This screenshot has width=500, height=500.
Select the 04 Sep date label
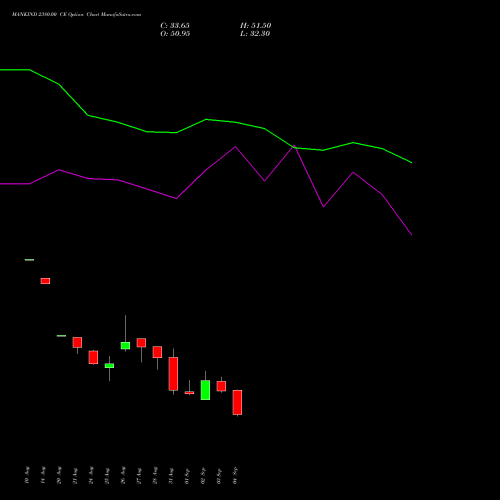pos(235,476)
